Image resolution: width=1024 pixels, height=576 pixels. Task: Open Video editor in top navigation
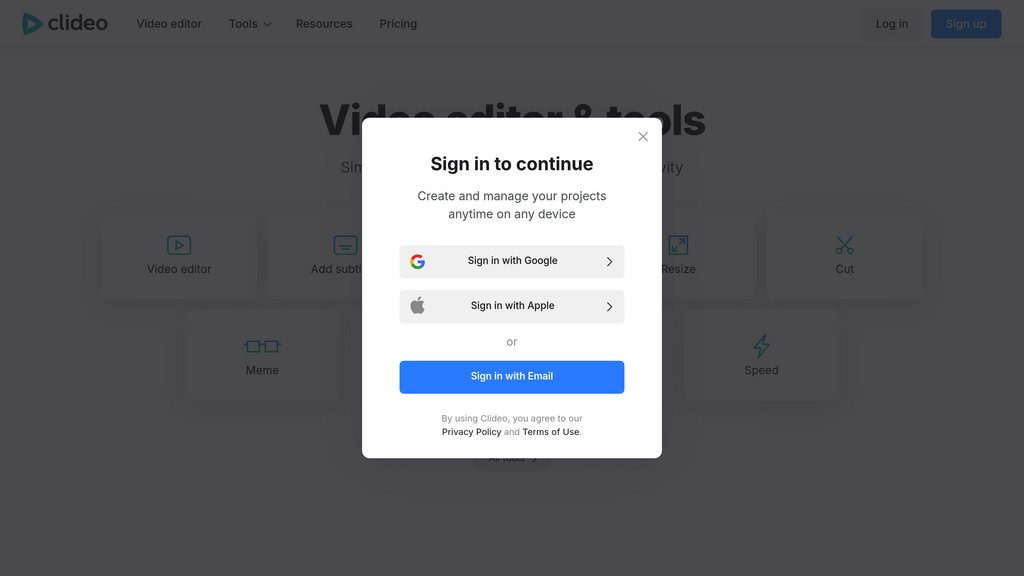click(168, 24)
